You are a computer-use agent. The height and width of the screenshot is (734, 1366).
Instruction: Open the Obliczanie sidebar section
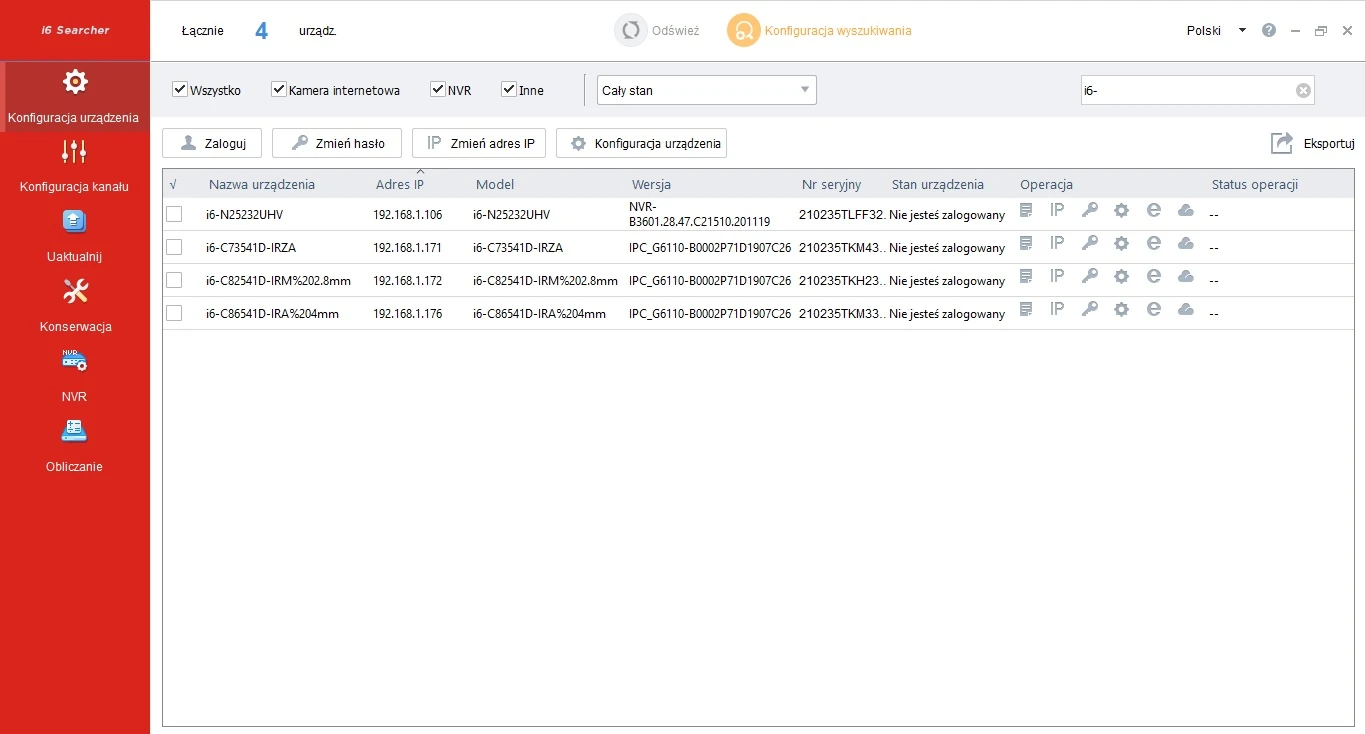click(x=74, y=447)
